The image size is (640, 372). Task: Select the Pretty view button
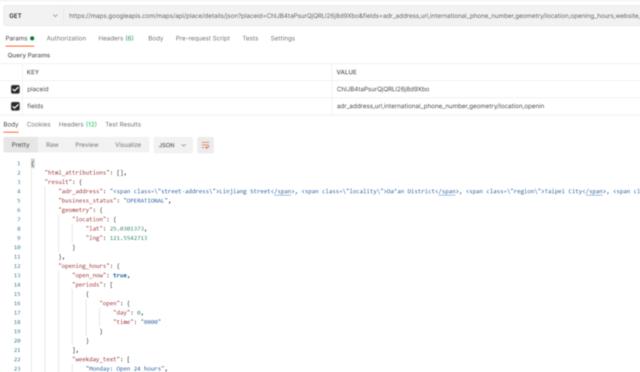(x=20, y=145)
